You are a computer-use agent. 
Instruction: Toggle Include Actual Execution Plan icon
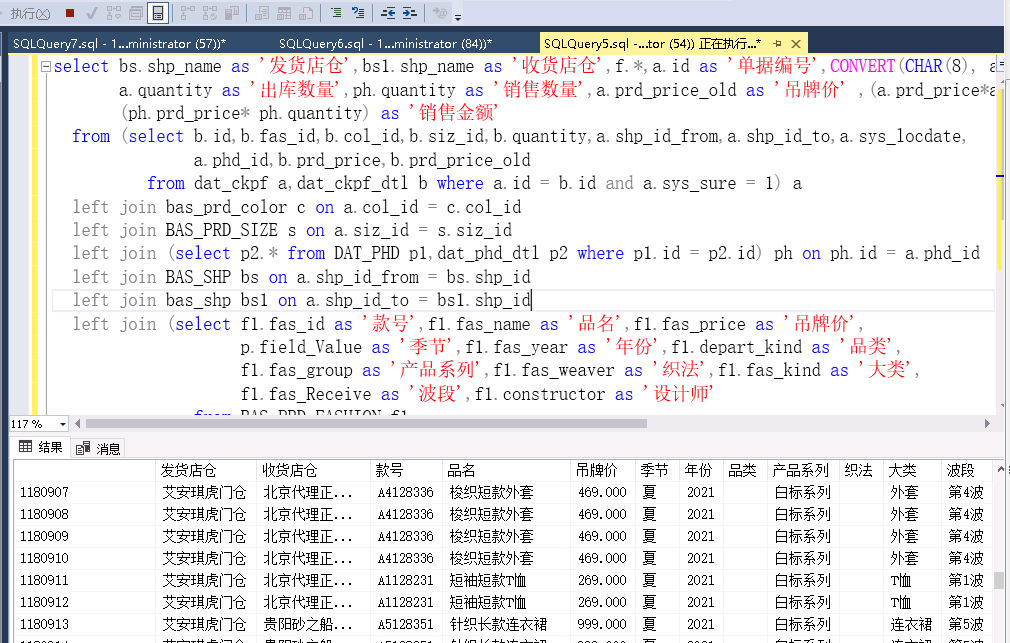pyautogui.click(x=187, y=13)
